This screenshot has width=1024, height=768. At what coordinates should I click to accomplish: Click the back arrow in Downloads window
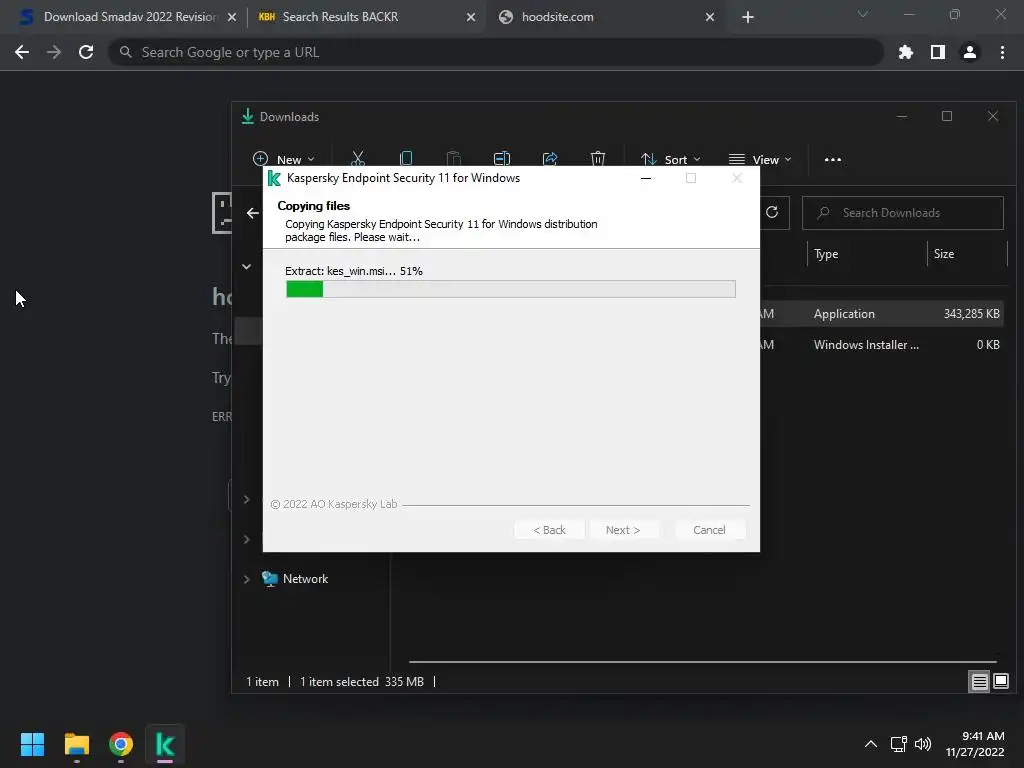(253, 213)
